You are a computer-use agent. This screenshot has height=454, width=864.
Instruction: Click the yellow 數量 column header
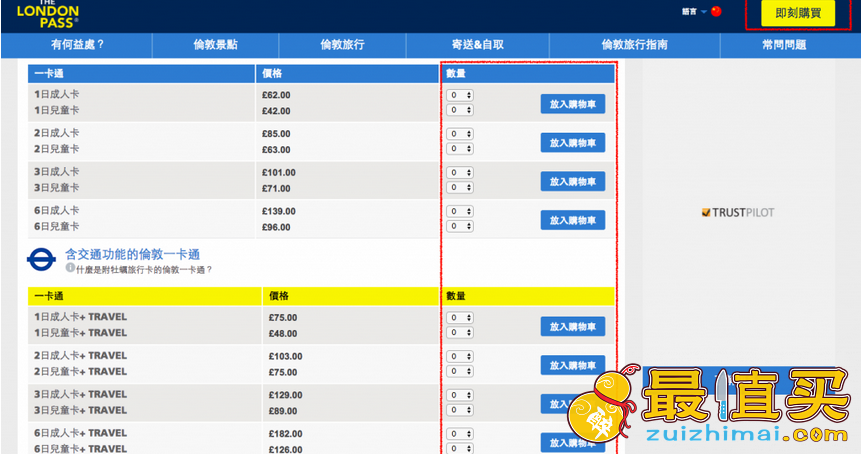pyautogui.click(x=528, y=296)
